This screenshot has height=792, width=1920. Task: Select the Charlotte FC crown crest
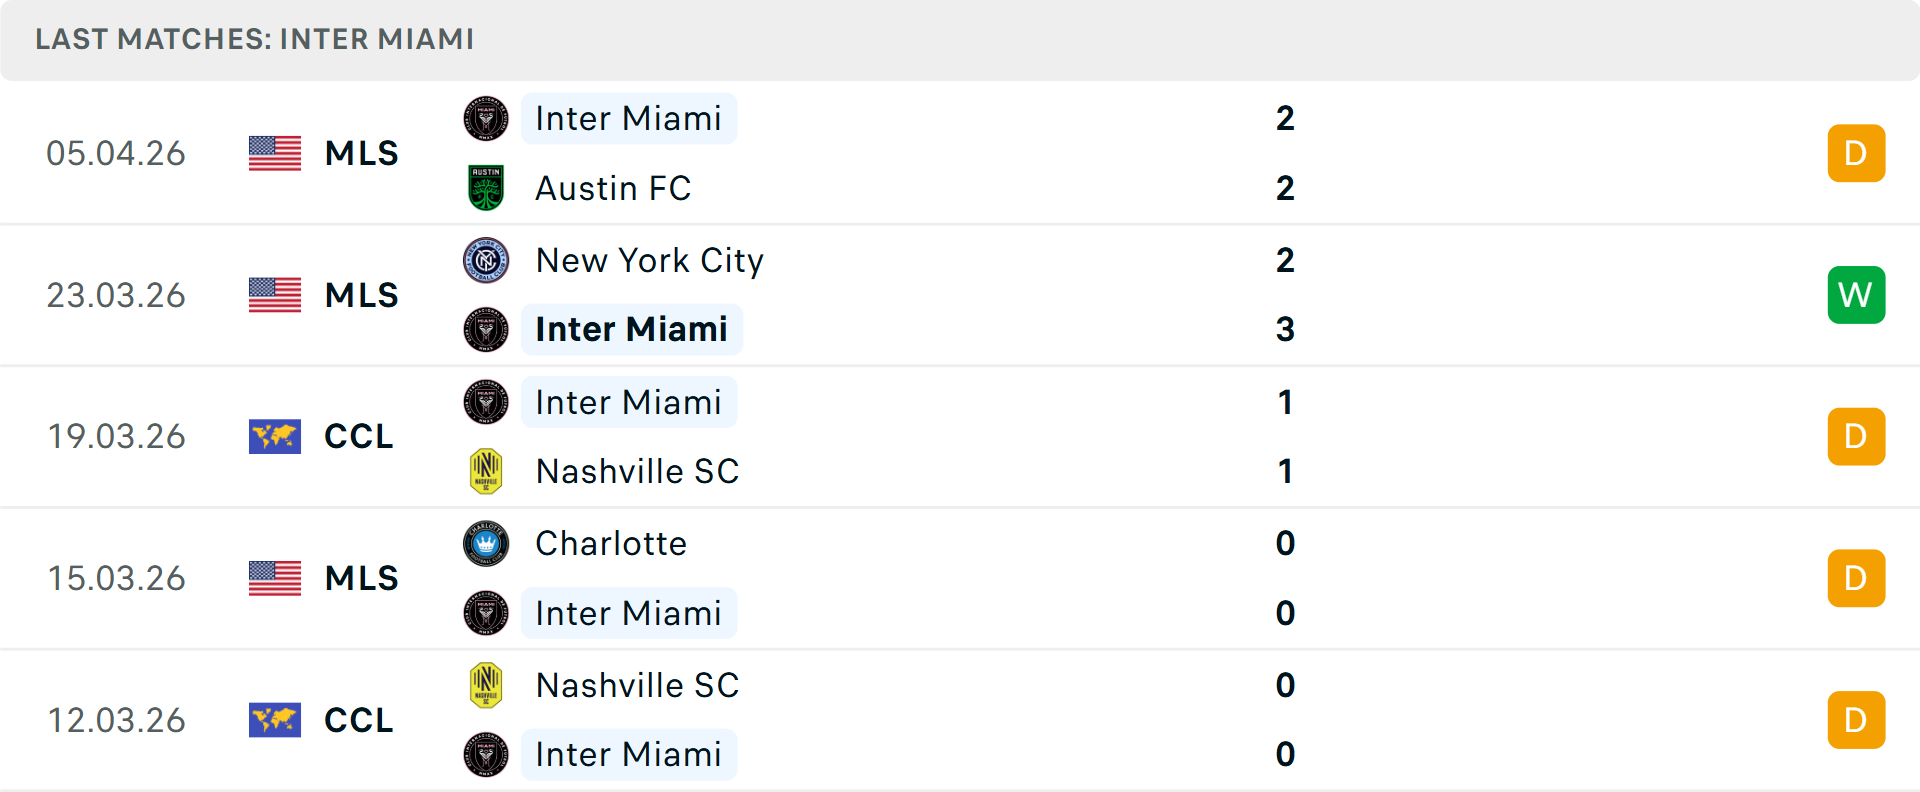(x=486, y=544)
